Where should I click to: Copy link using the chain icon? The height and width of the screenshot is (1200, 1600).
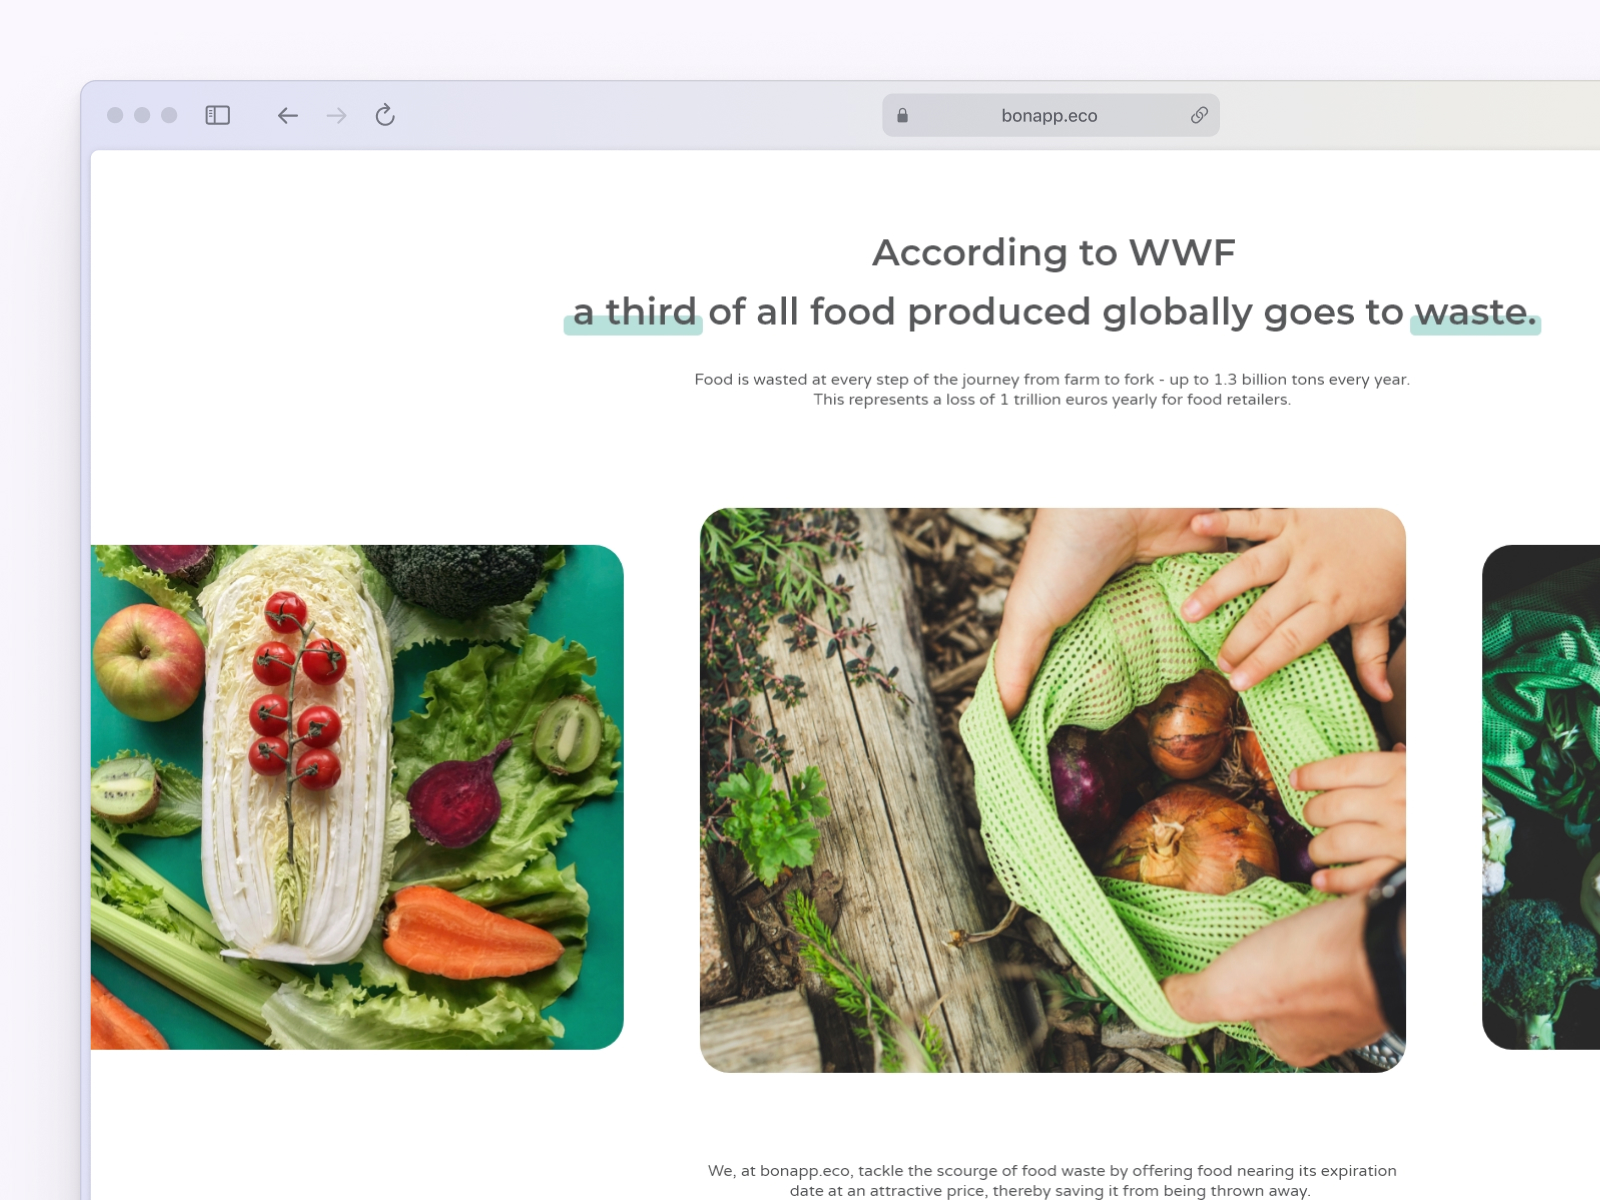tap(1199, 115)
